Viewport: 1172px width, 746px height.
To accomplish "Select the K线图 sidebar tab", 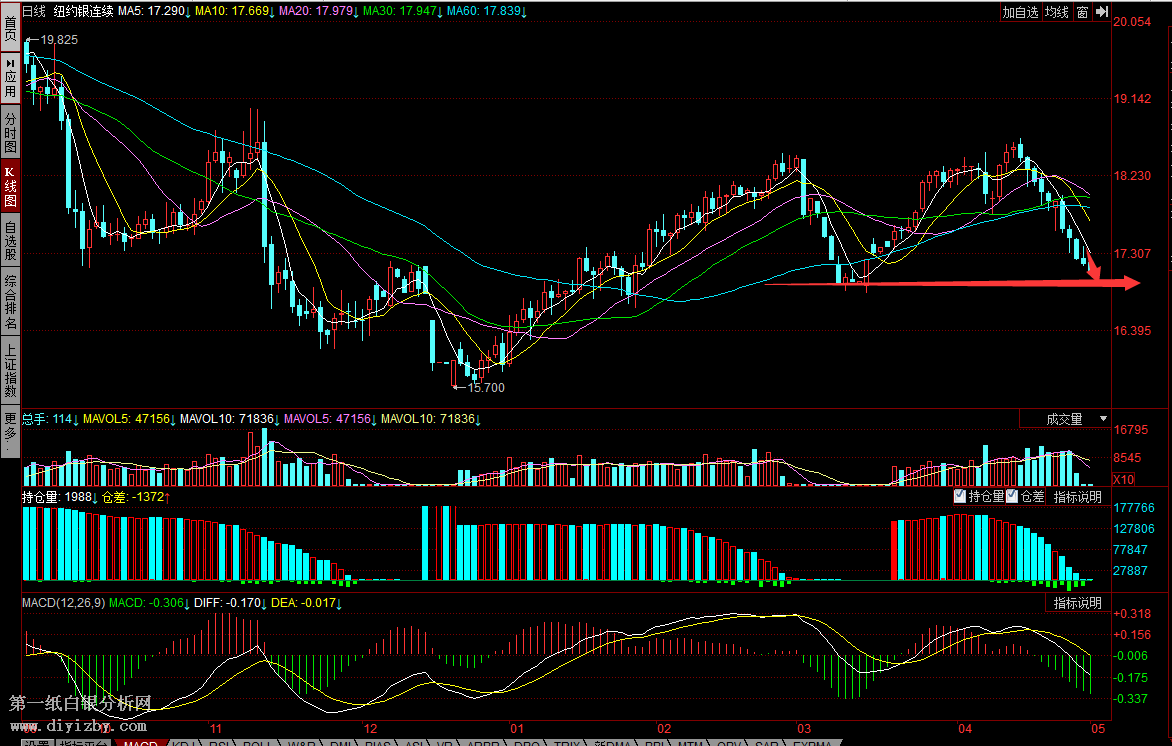I will pos(10,186).
